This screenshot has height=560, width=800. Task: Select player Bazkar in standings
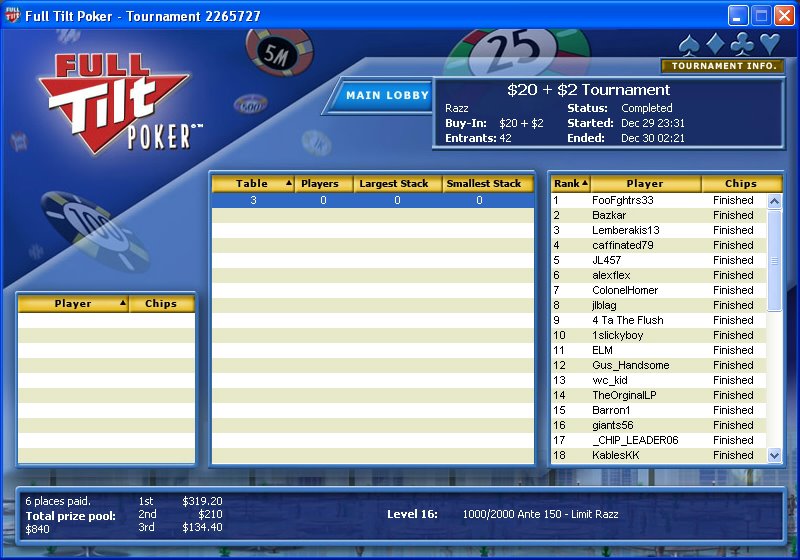(659, 215)
